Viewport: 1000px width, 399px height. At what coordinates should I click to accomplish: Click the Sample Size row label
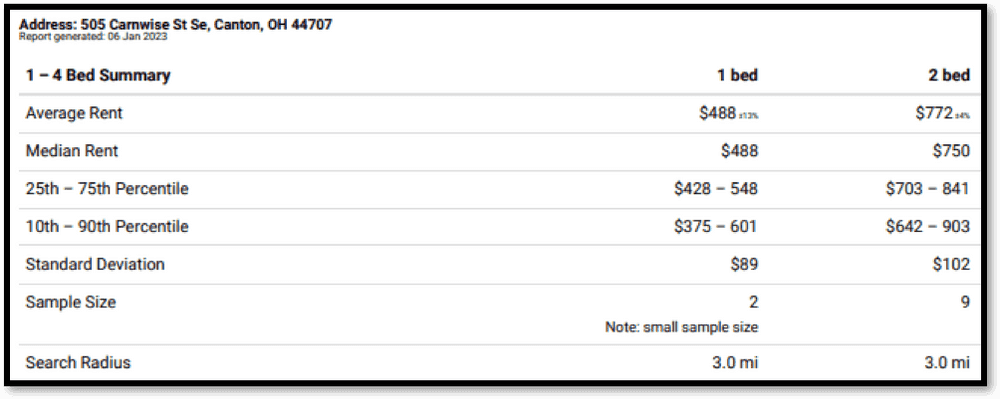(71, 301)
